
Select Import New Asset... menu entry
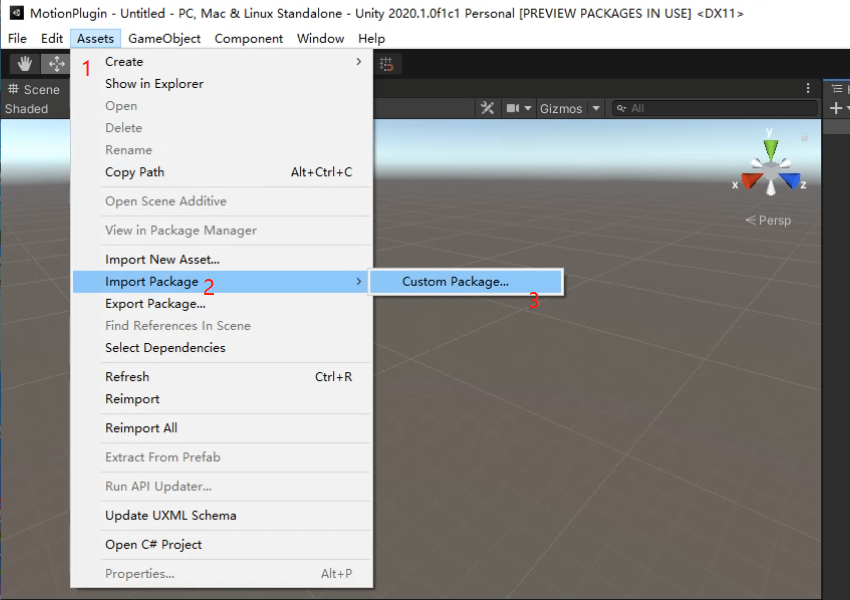[x=162, y=260]
